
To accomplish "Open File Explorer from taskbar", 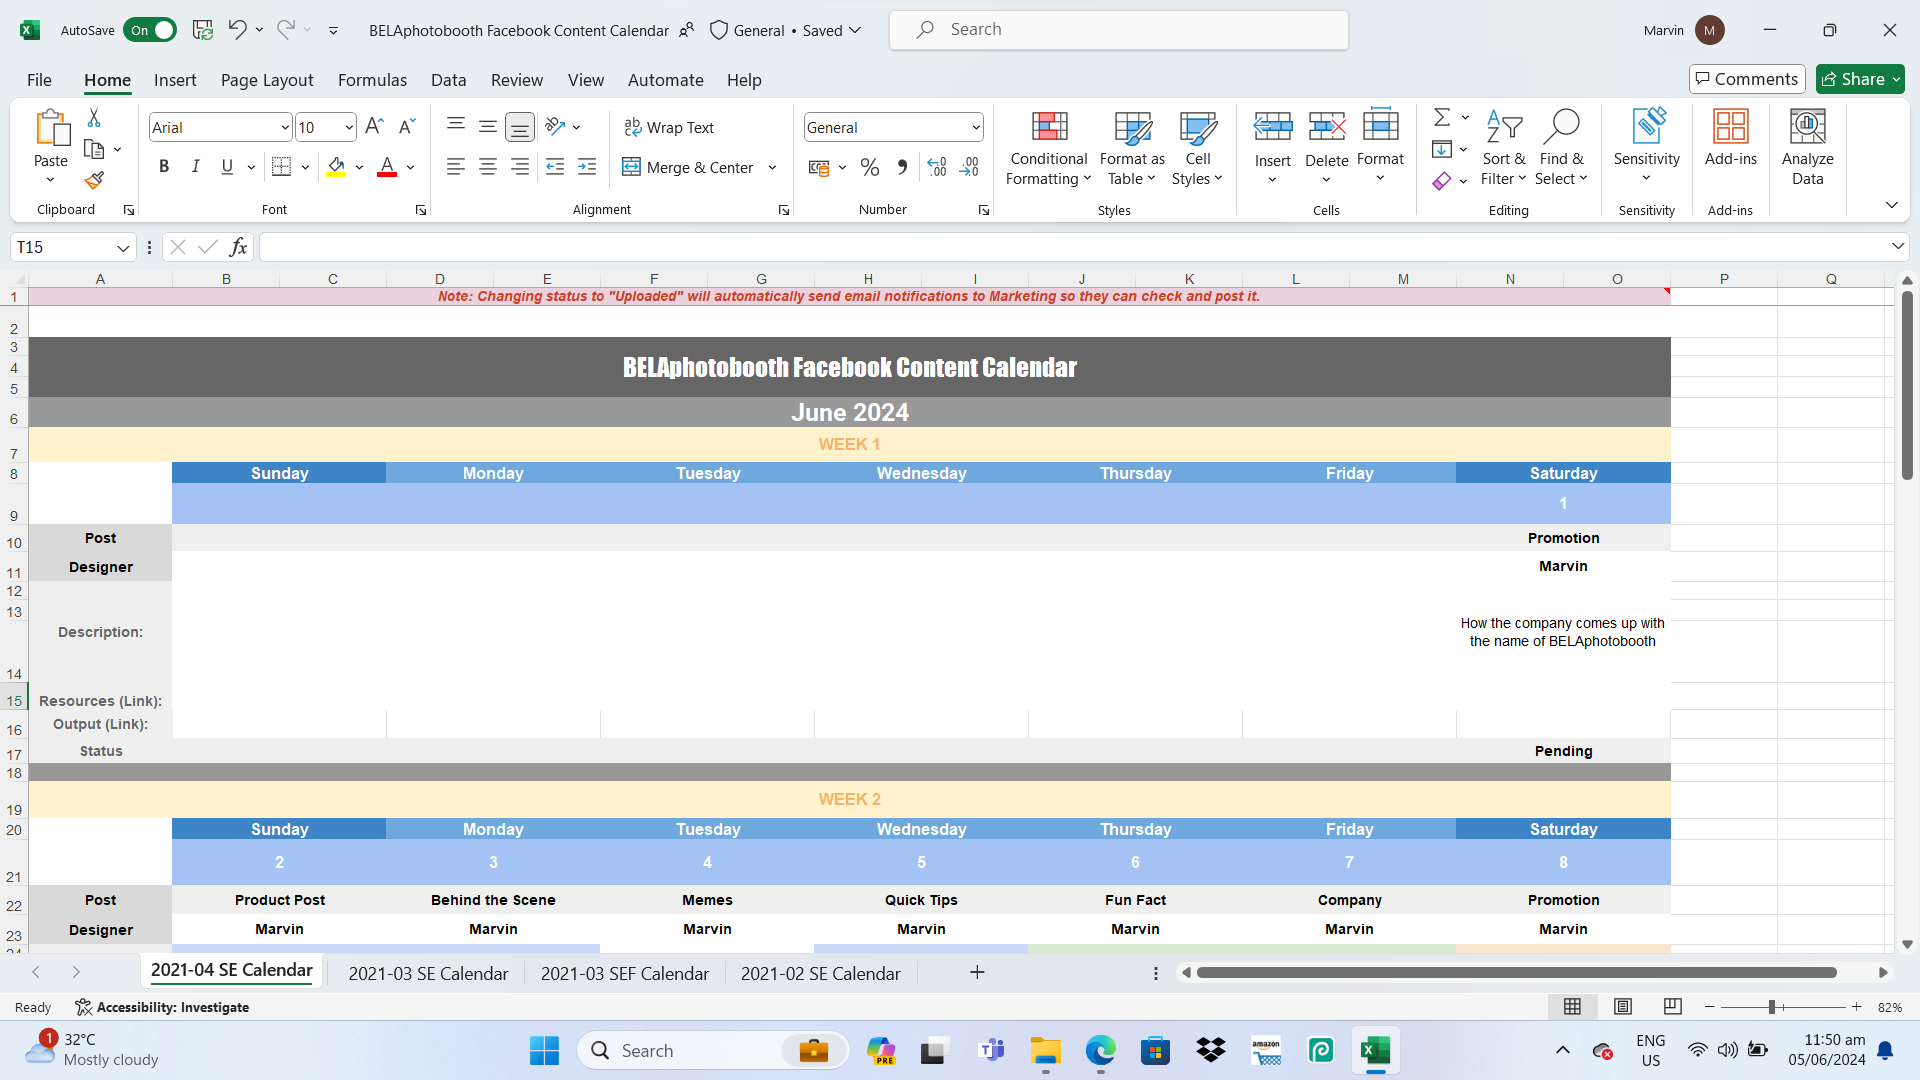I will pos(1046,1051).
